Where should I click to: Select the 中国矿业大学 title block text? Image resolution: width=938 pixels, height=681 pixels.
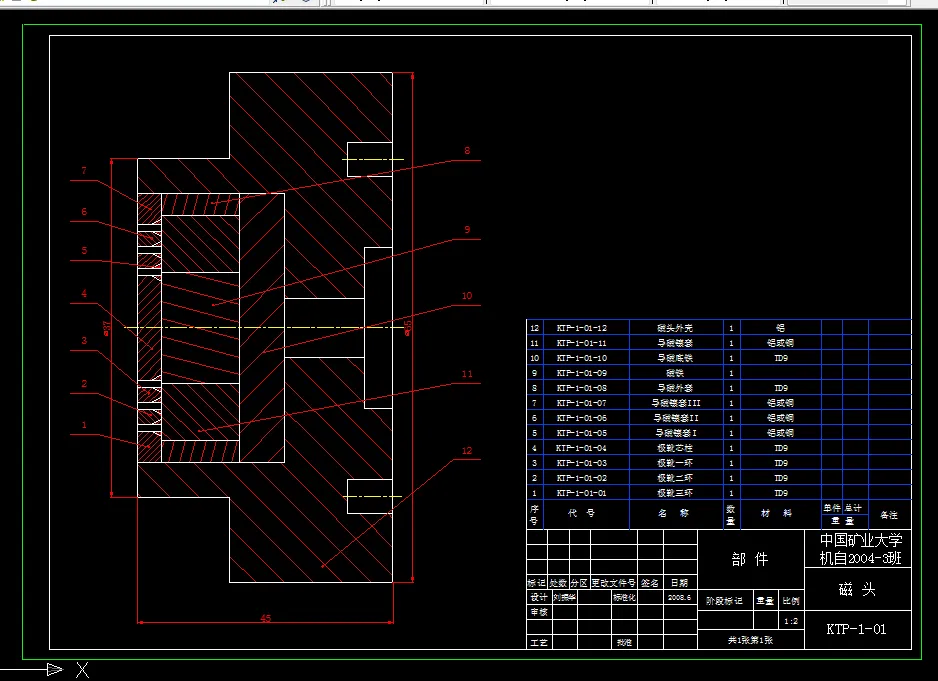pos(861,540)
